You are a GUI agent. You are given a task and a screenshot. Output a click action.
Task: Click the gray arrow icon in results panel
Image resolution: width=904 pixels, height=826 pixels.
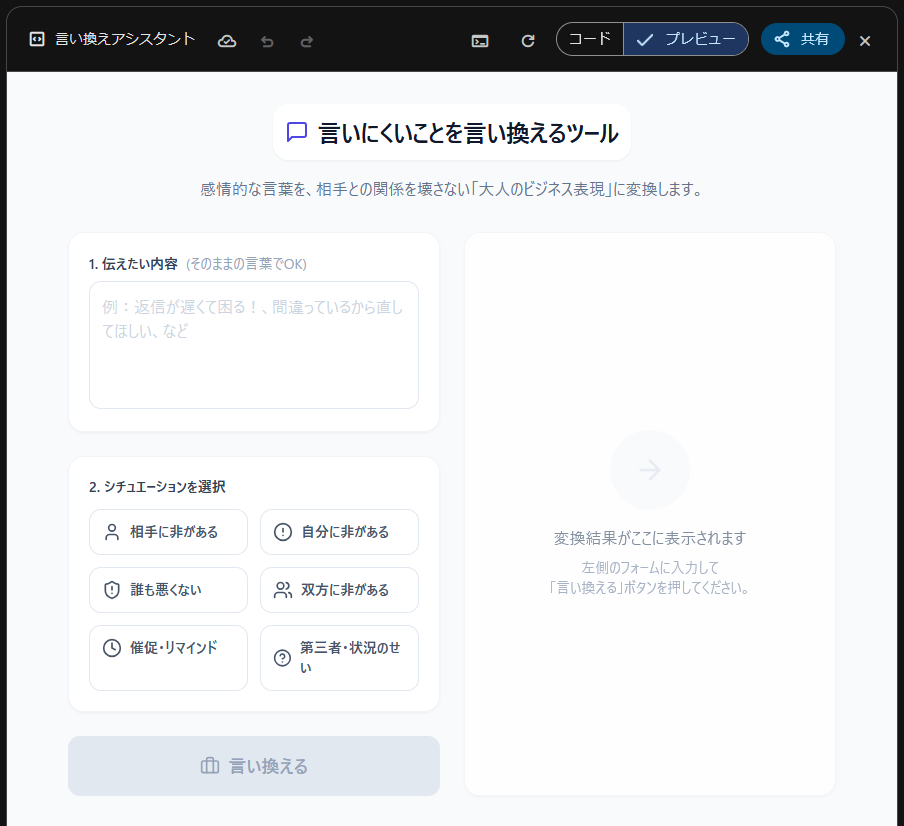650,470
